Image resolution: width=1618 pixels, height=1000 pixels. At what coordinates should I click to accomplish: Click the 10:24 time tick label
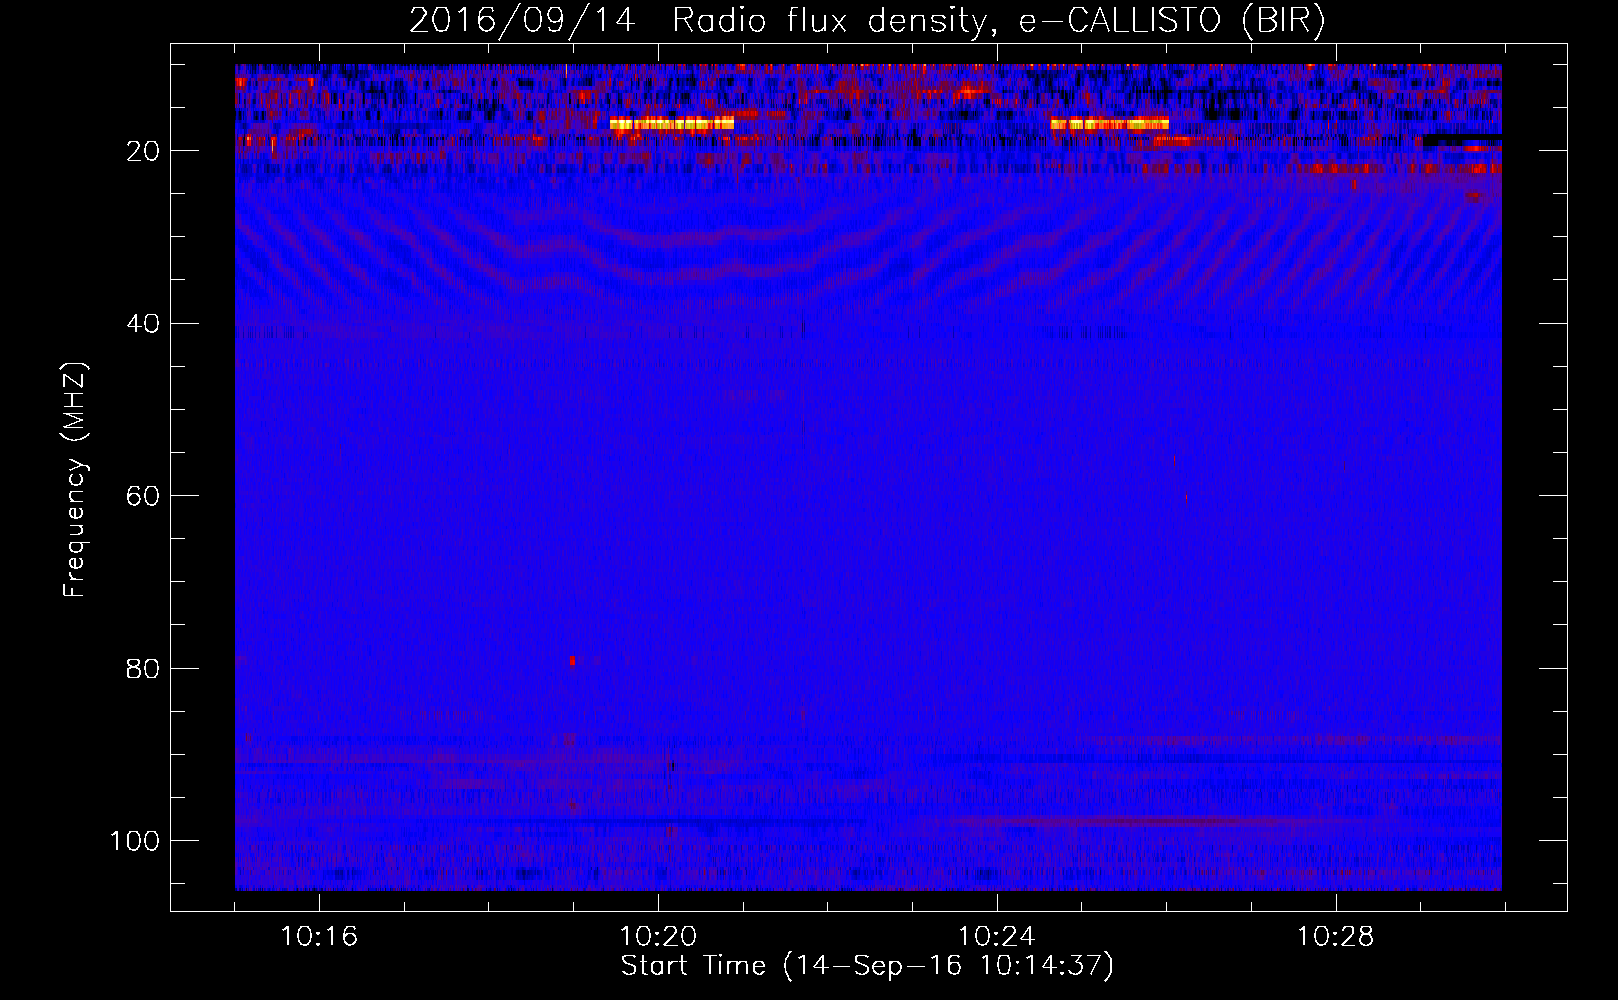997,937
